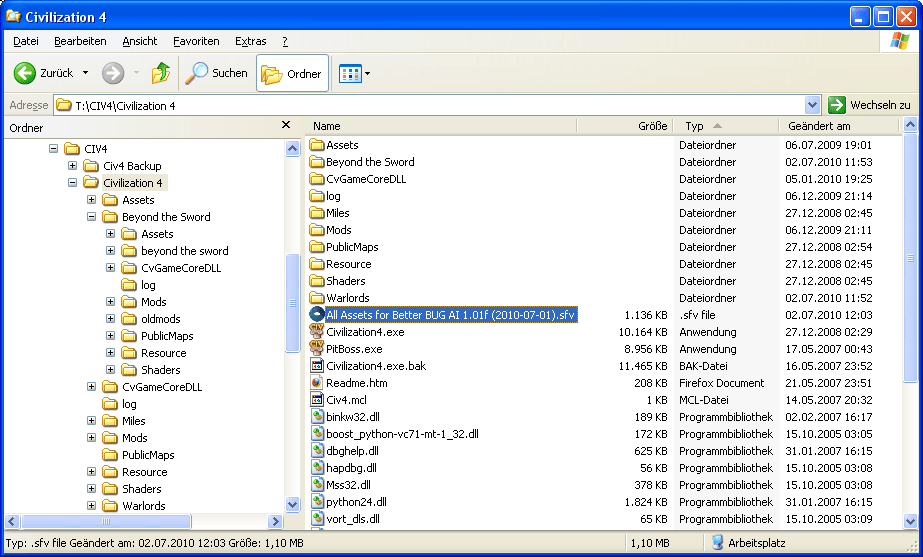Close the Ordner folder pane
This screenshot has width=923, height=557.
[x=286, y=125]
